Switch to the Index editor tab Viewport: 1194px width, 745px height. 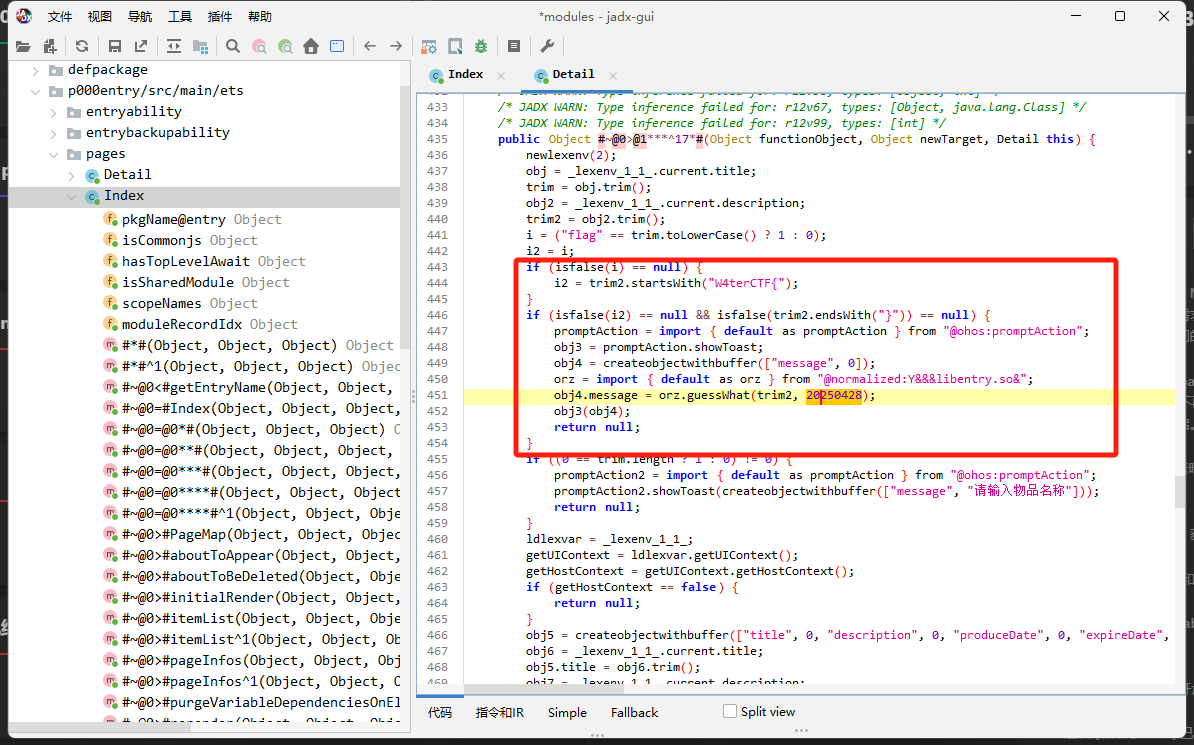click(x=464, y=75)
